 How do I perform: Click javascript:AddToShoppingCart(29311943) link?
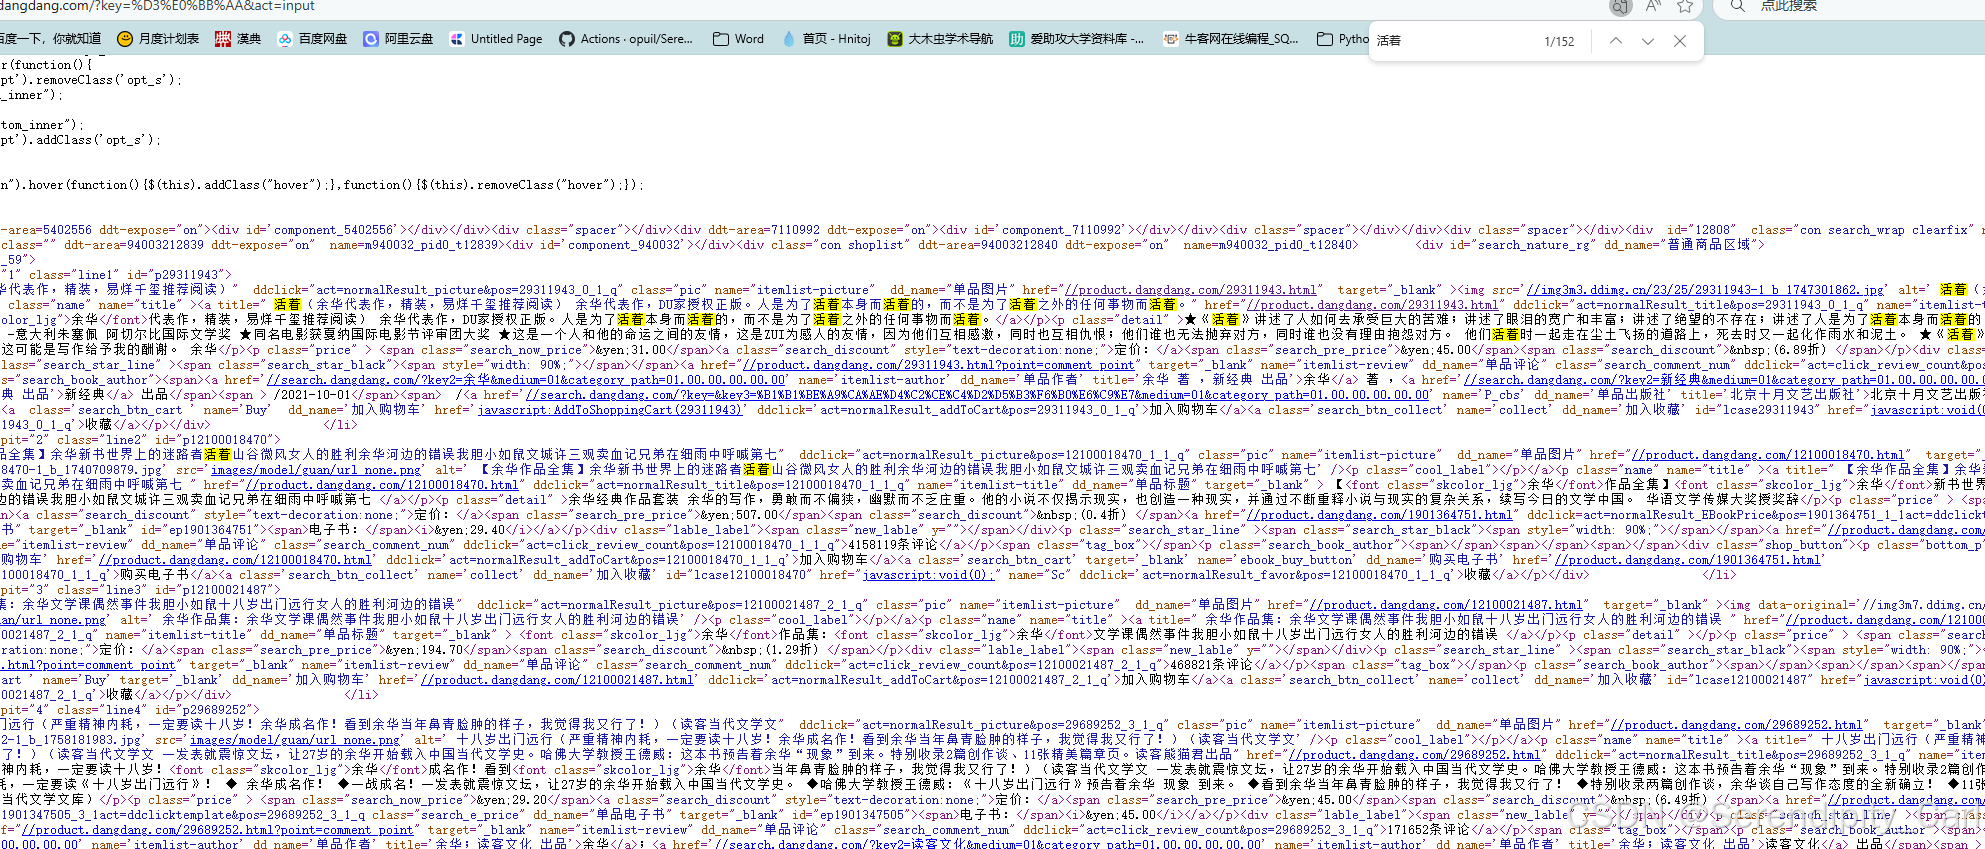pyautogui.click(x=610, y=410)
